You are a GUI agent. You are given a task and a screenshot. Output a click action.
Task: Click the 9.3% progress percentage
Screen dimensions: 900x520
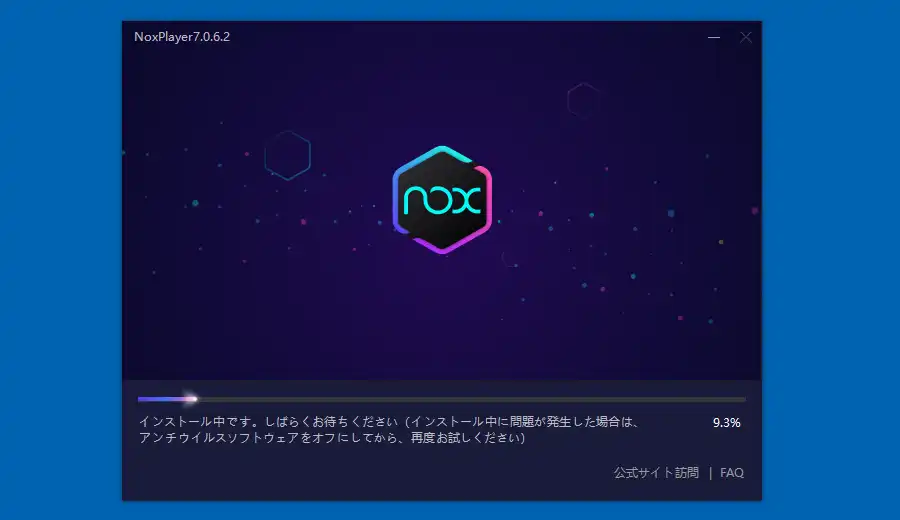726,423
